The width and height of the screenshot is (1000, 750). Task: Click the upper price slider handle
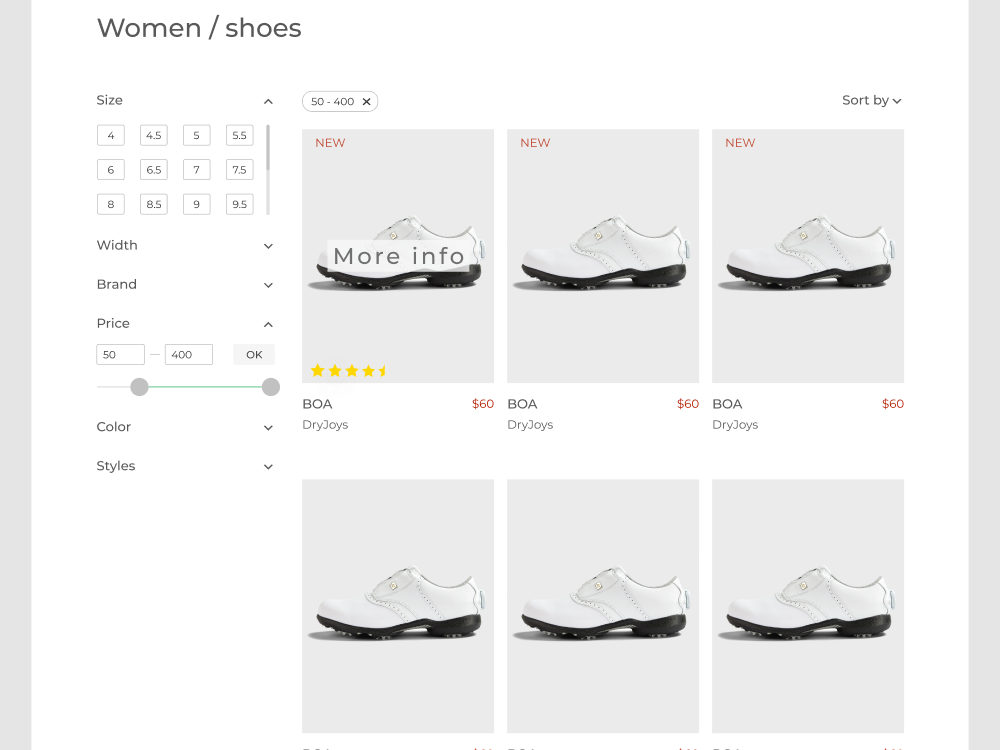[270, 387]
